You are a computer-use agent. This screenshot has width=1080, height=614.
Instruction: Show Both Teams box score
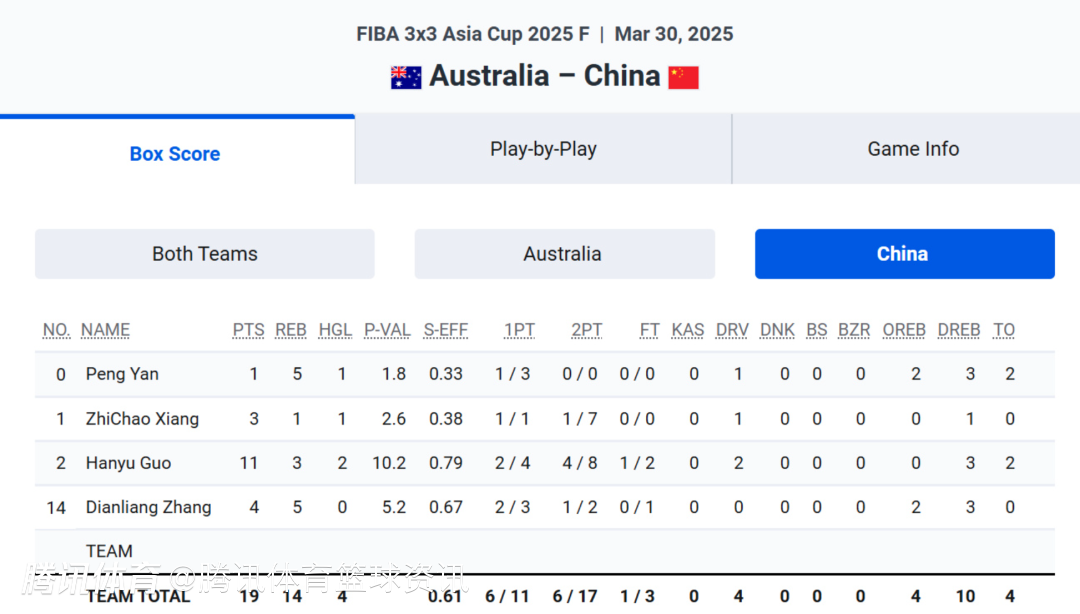tap(205, 254)
